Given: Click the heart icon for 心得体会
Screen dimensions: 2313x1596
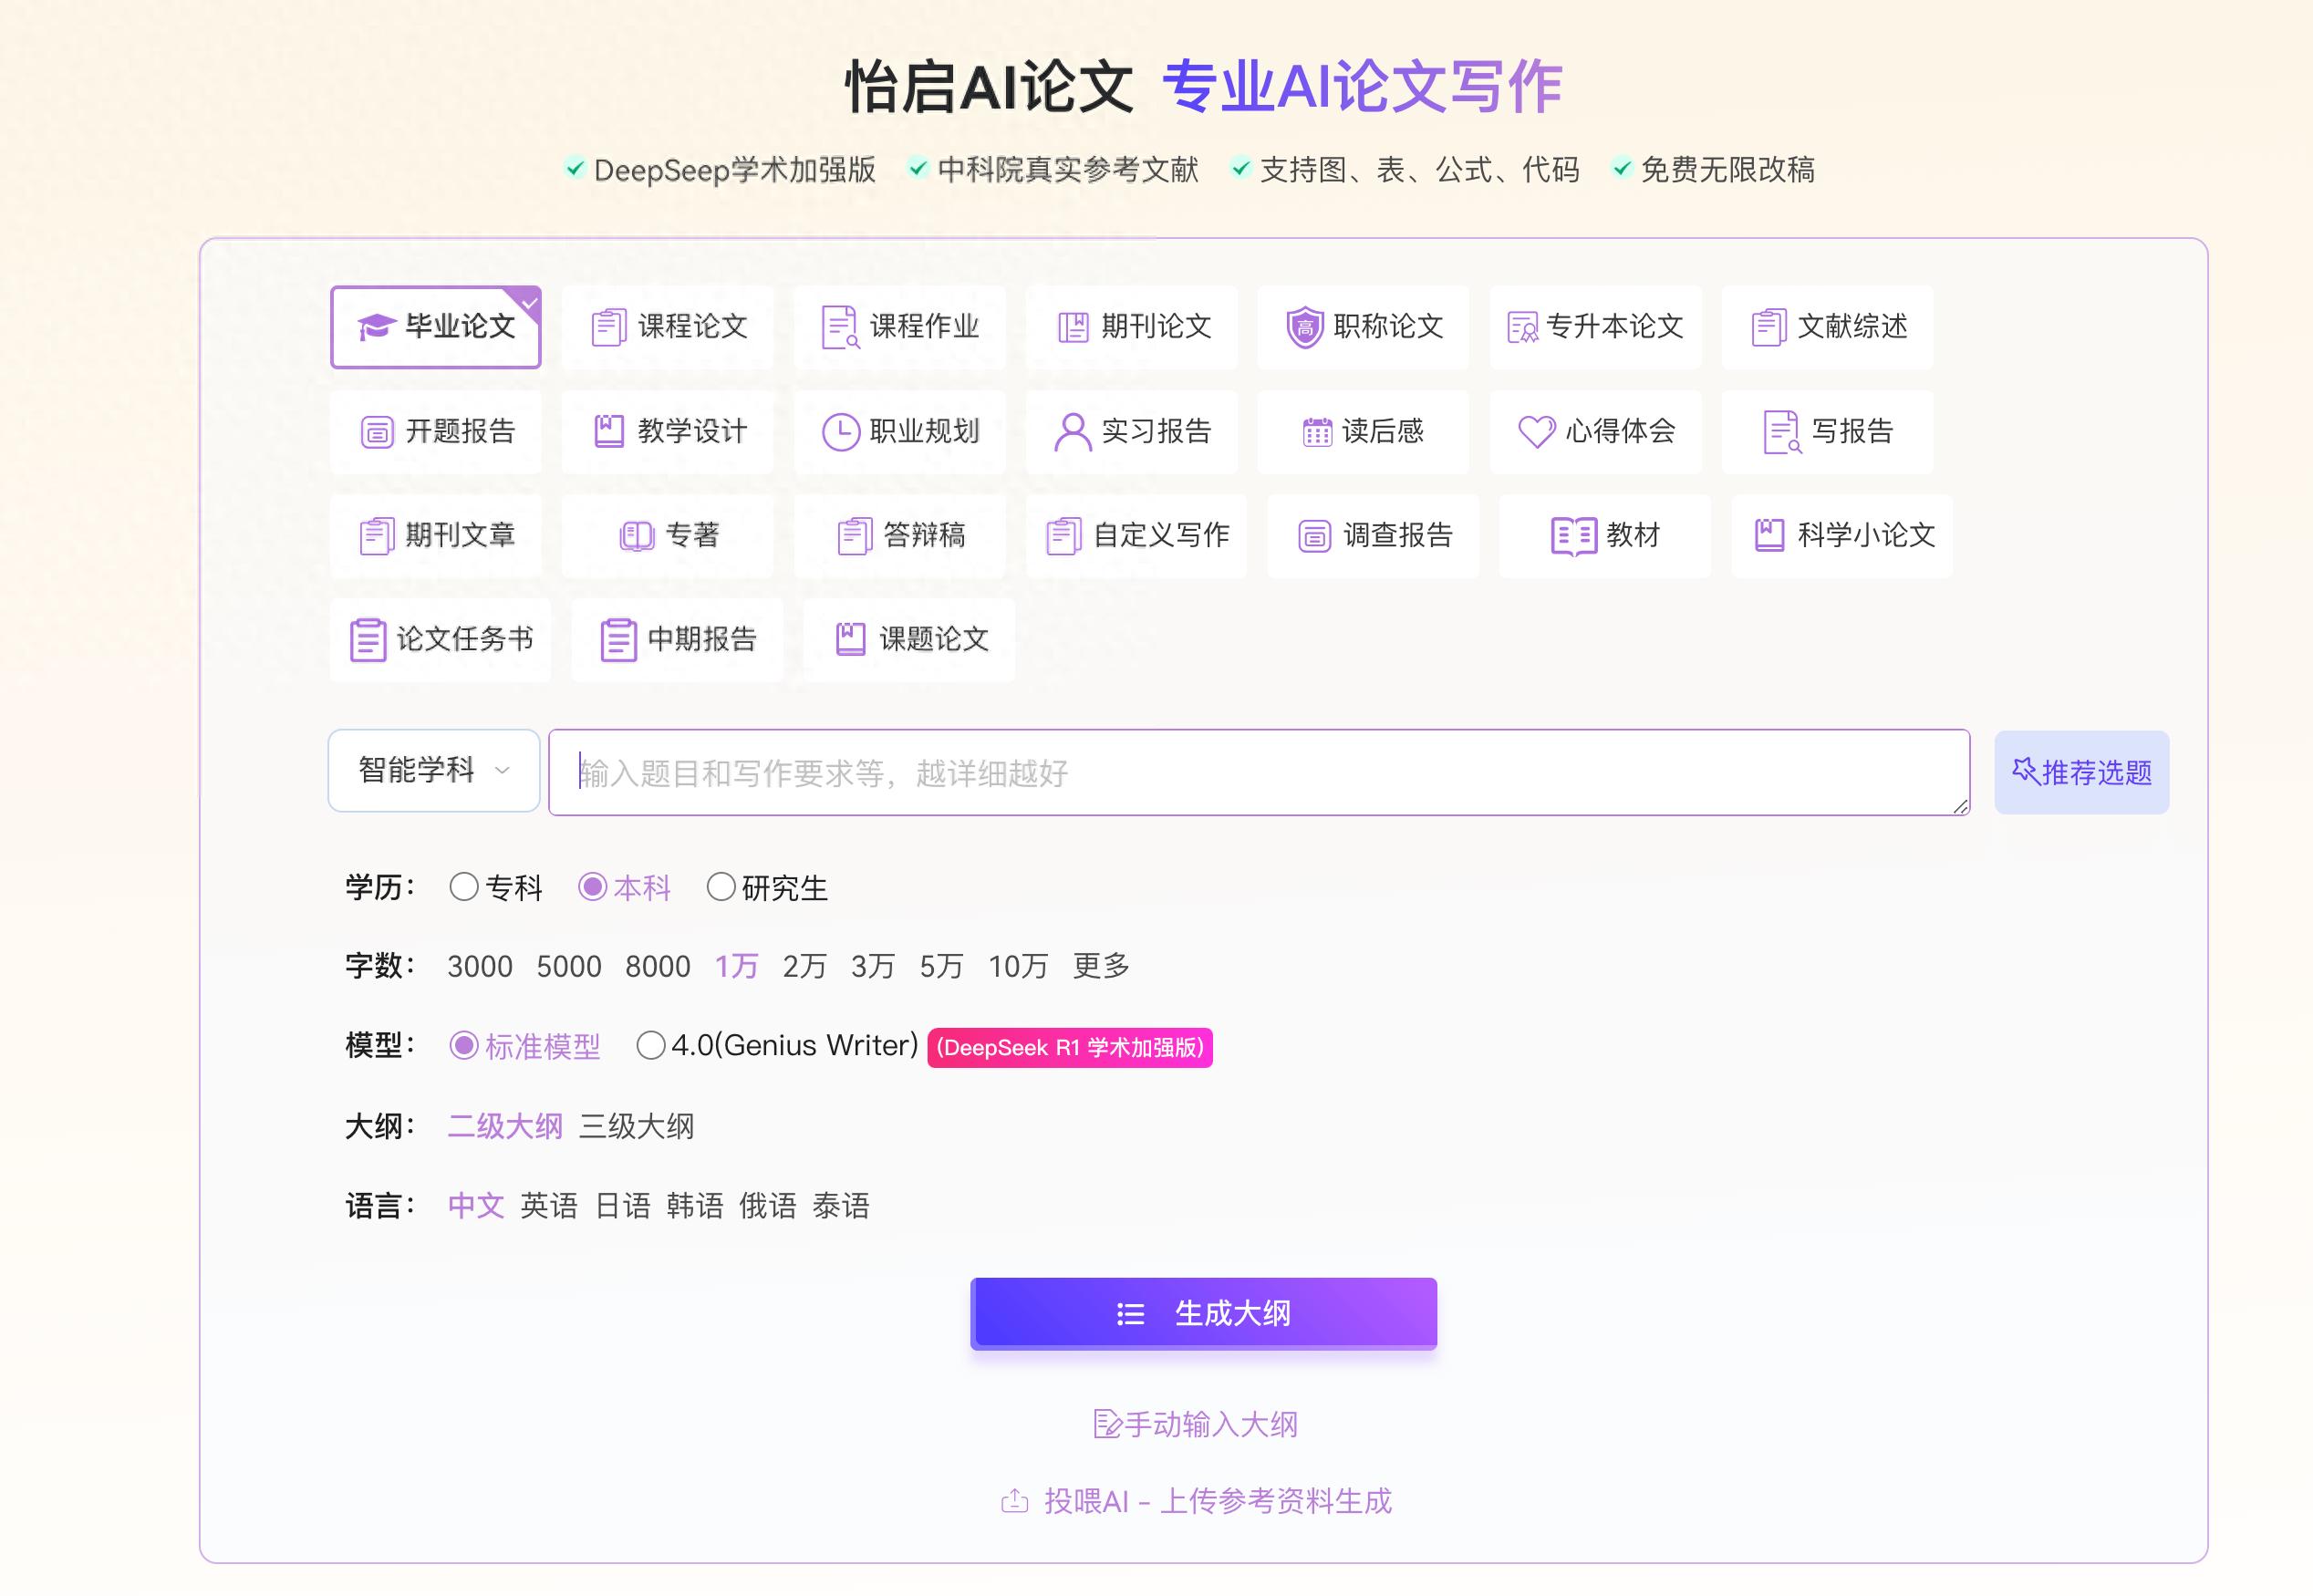Looking at the screenshot, I should point(1536,432).
